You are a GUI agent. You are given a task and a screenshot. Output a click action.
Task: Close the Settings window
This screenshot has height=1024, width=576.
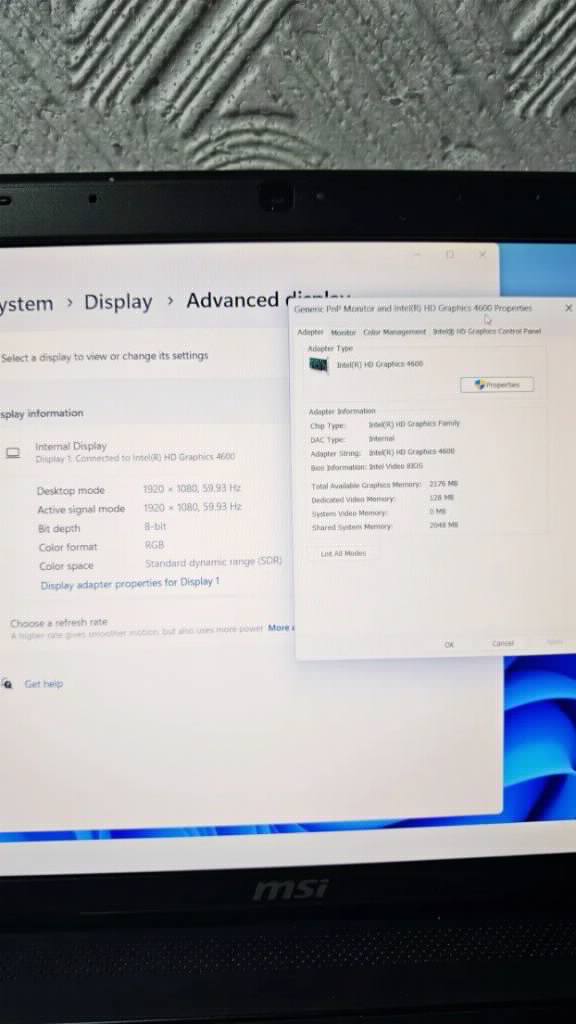tap(483, 254)
